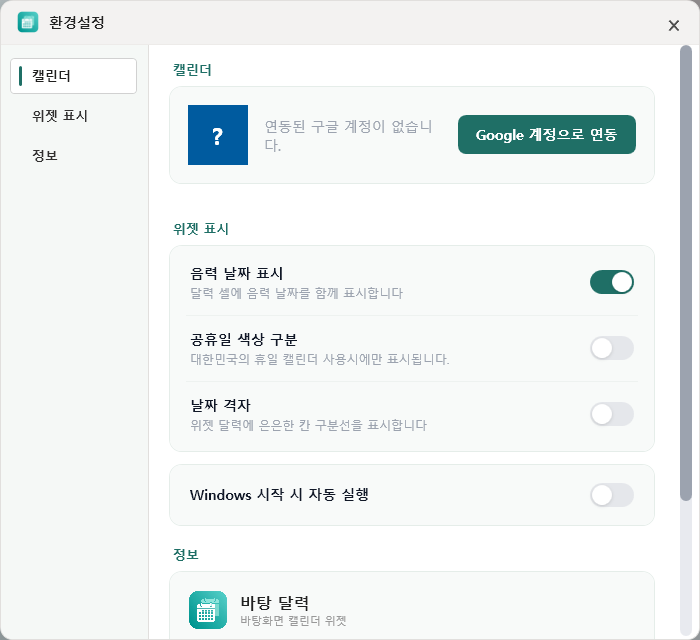This screenshot has width=700, height=640.
Task: Click the 바탕화면 캘린더 위젯 subtitle
Action: (293, 621)
